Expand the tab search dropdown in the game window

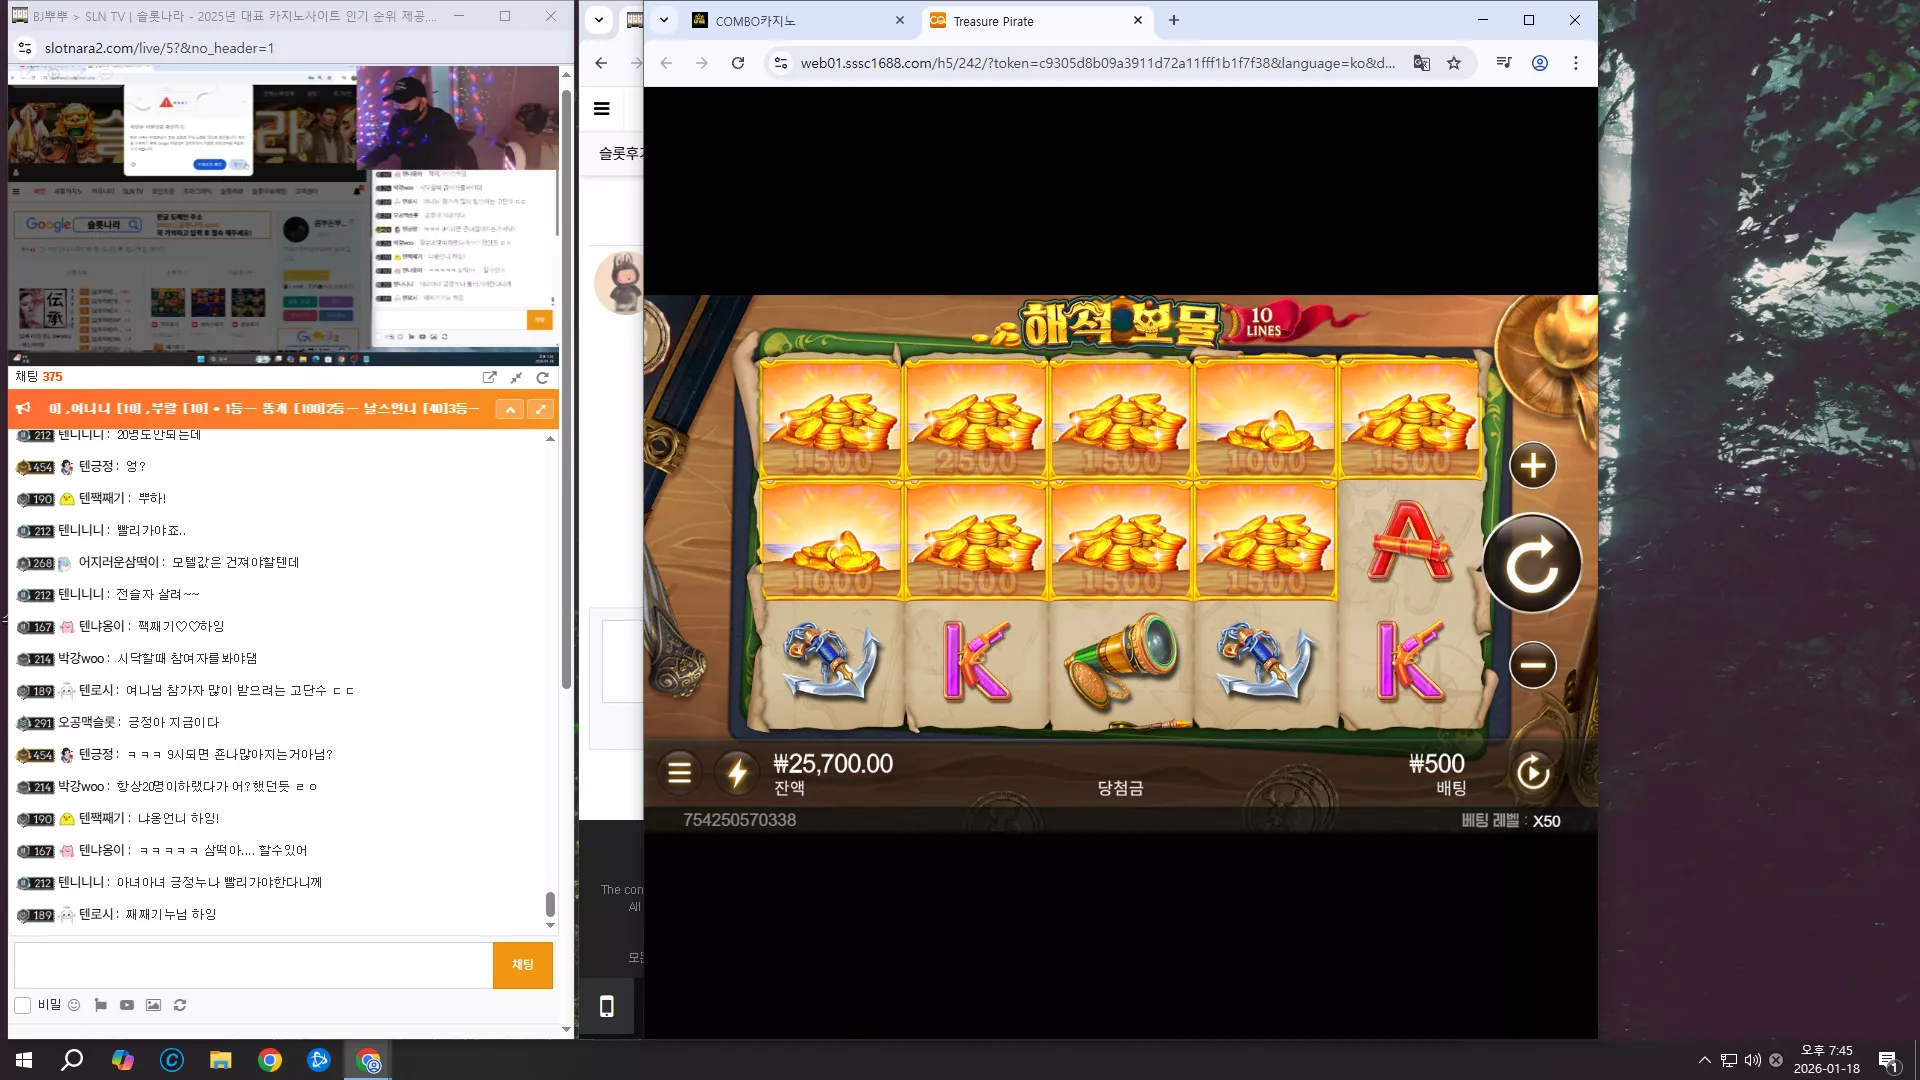click(663, 20)
